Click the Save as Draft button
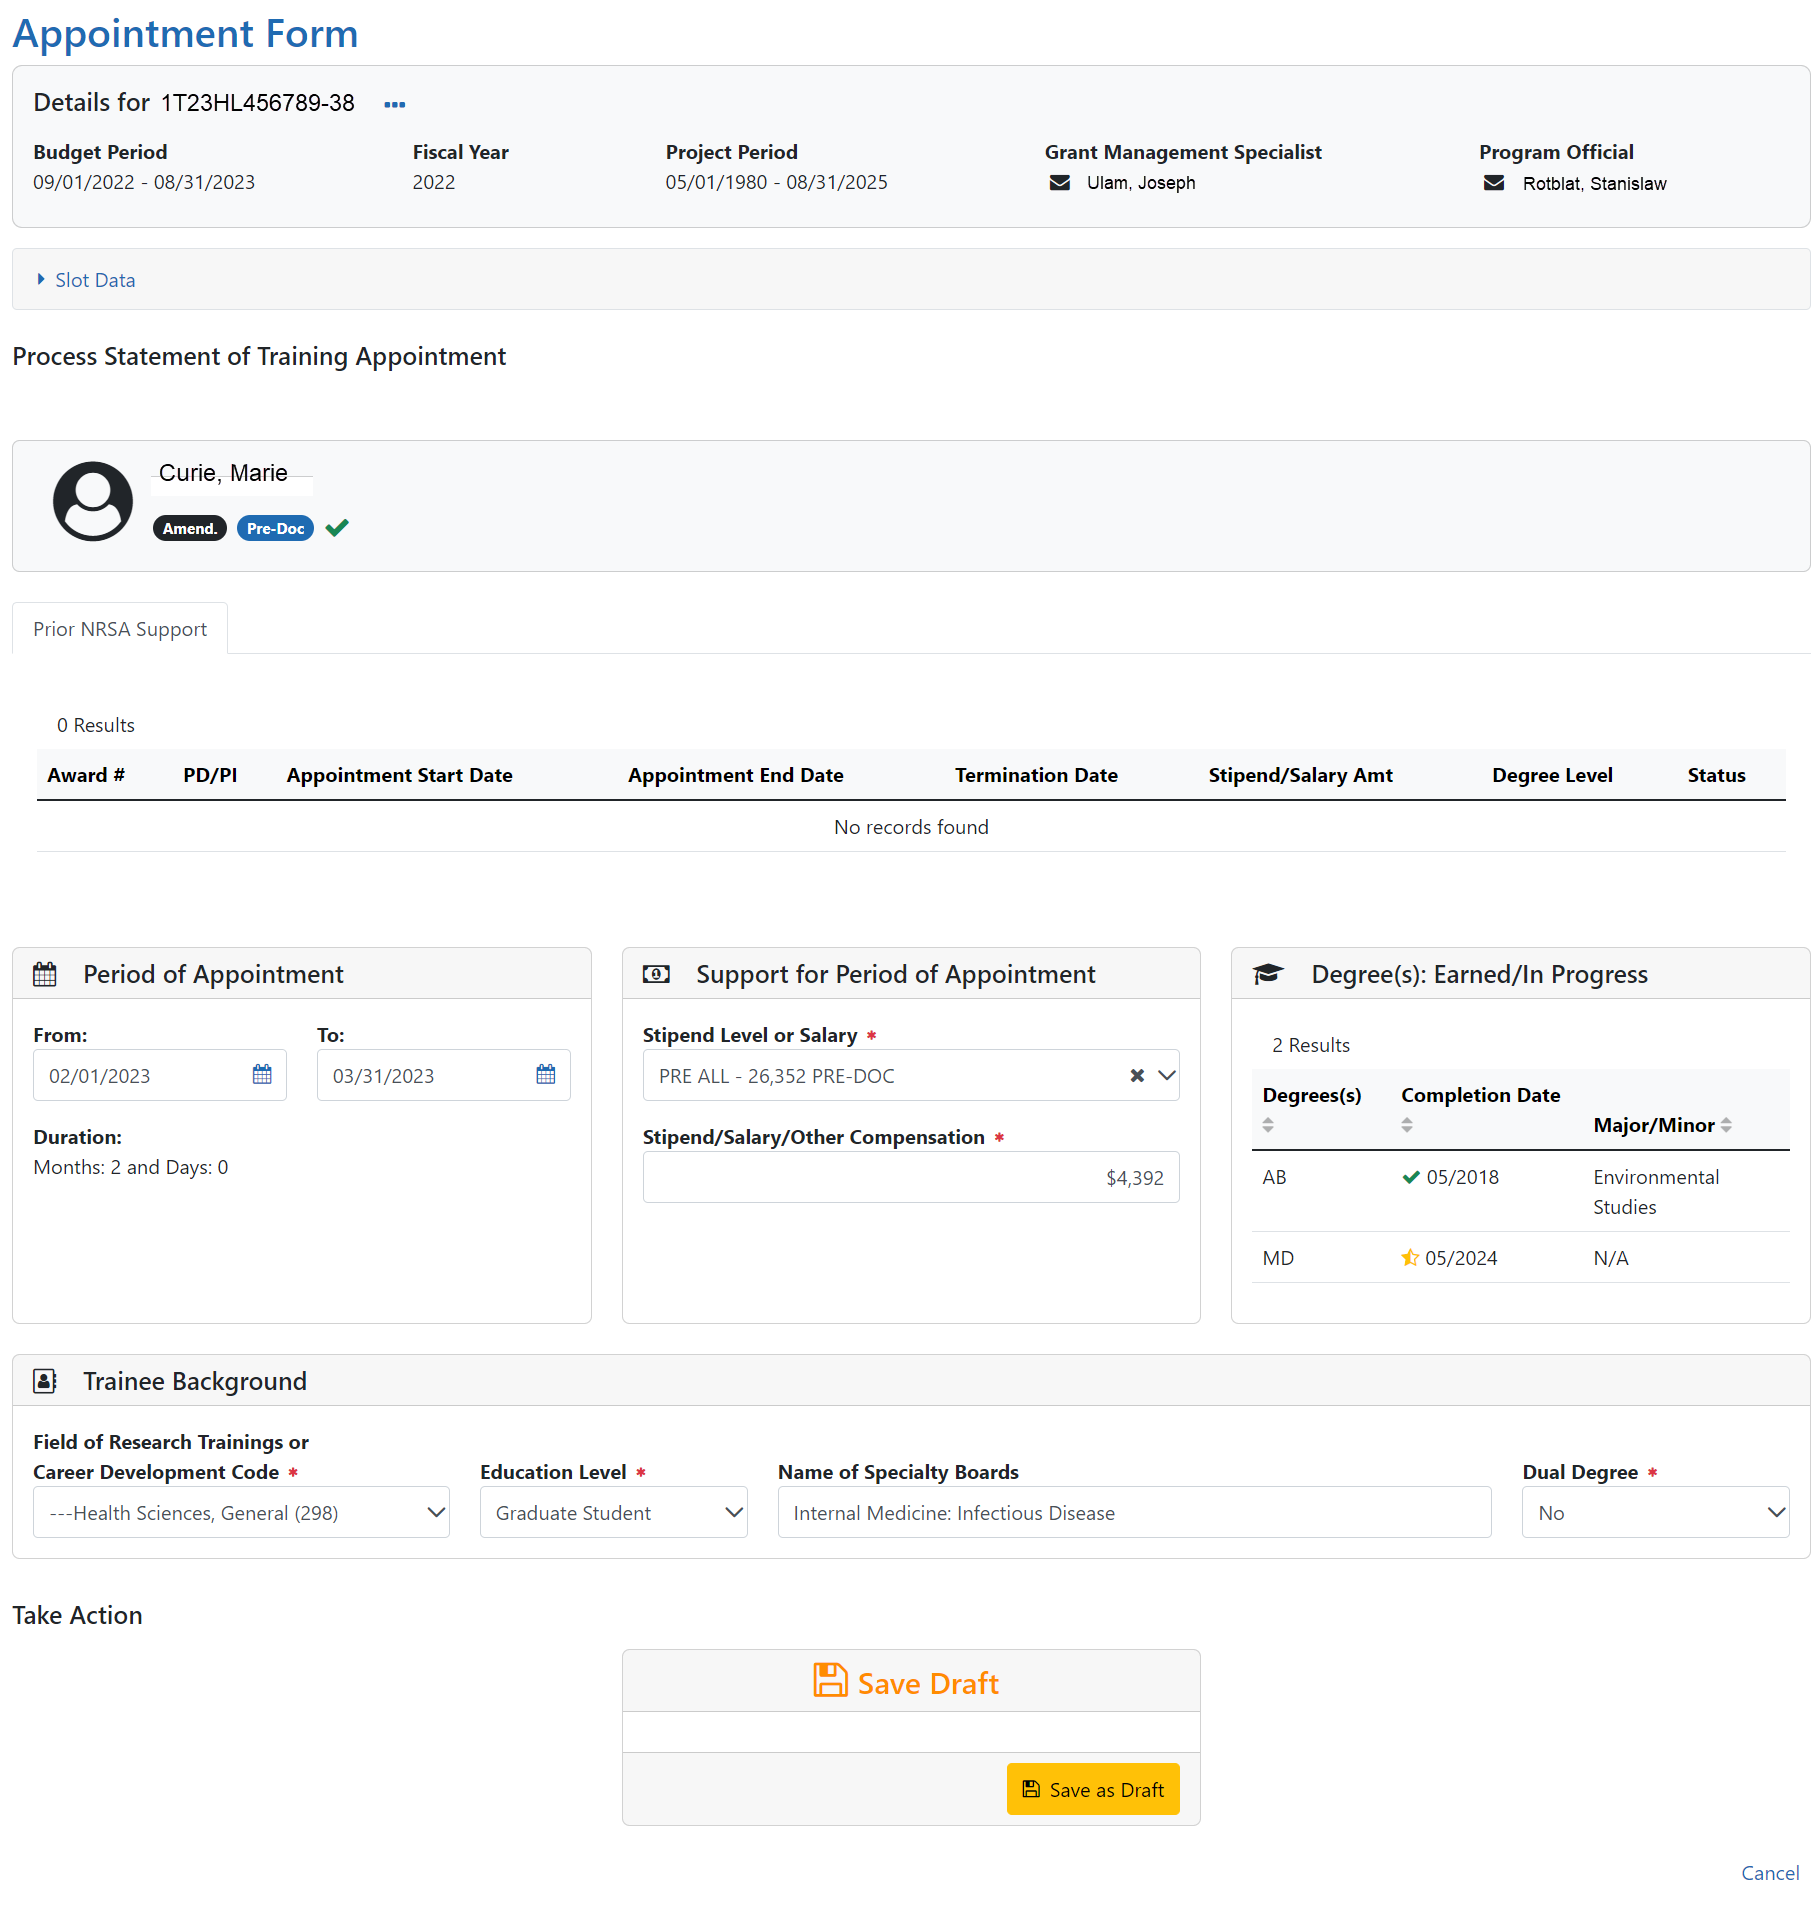1818x1906 pixels. point(1093,1790)
